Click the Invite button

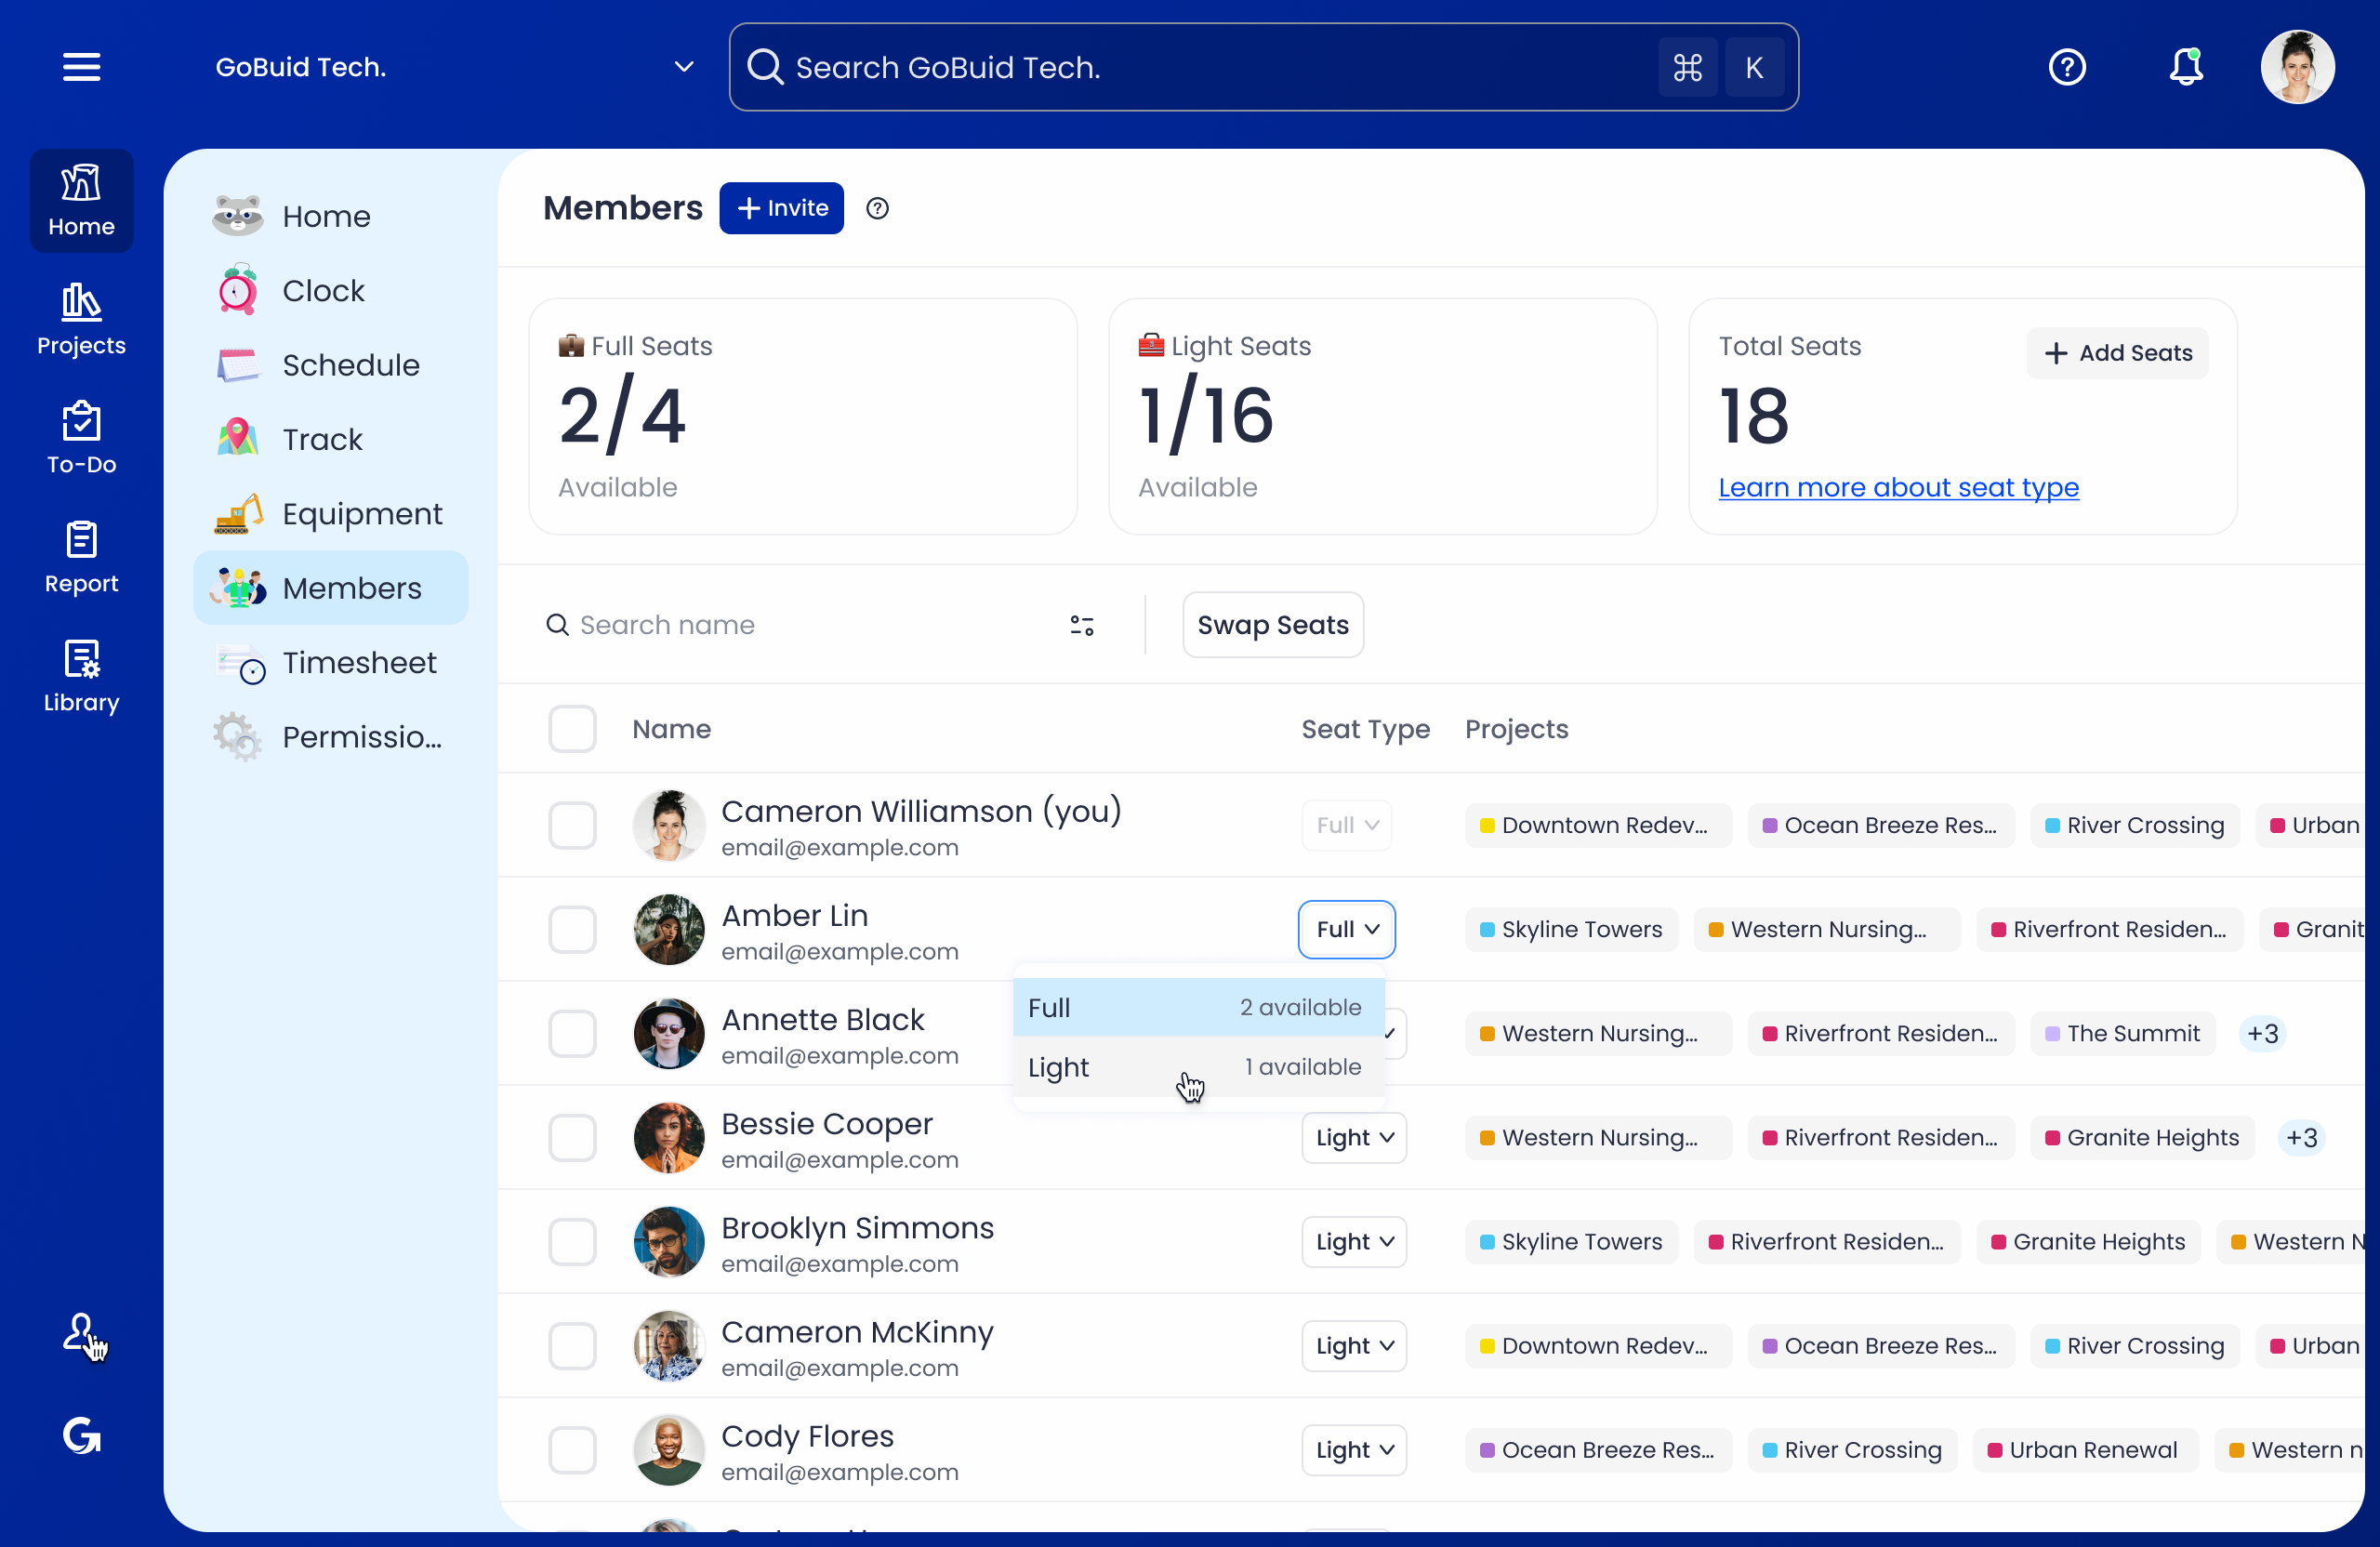coord(781,208)
